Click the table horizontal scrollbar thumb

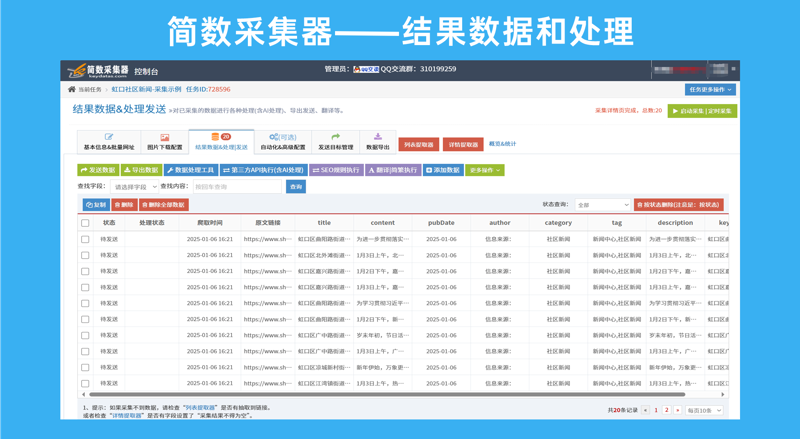(387, 395)
